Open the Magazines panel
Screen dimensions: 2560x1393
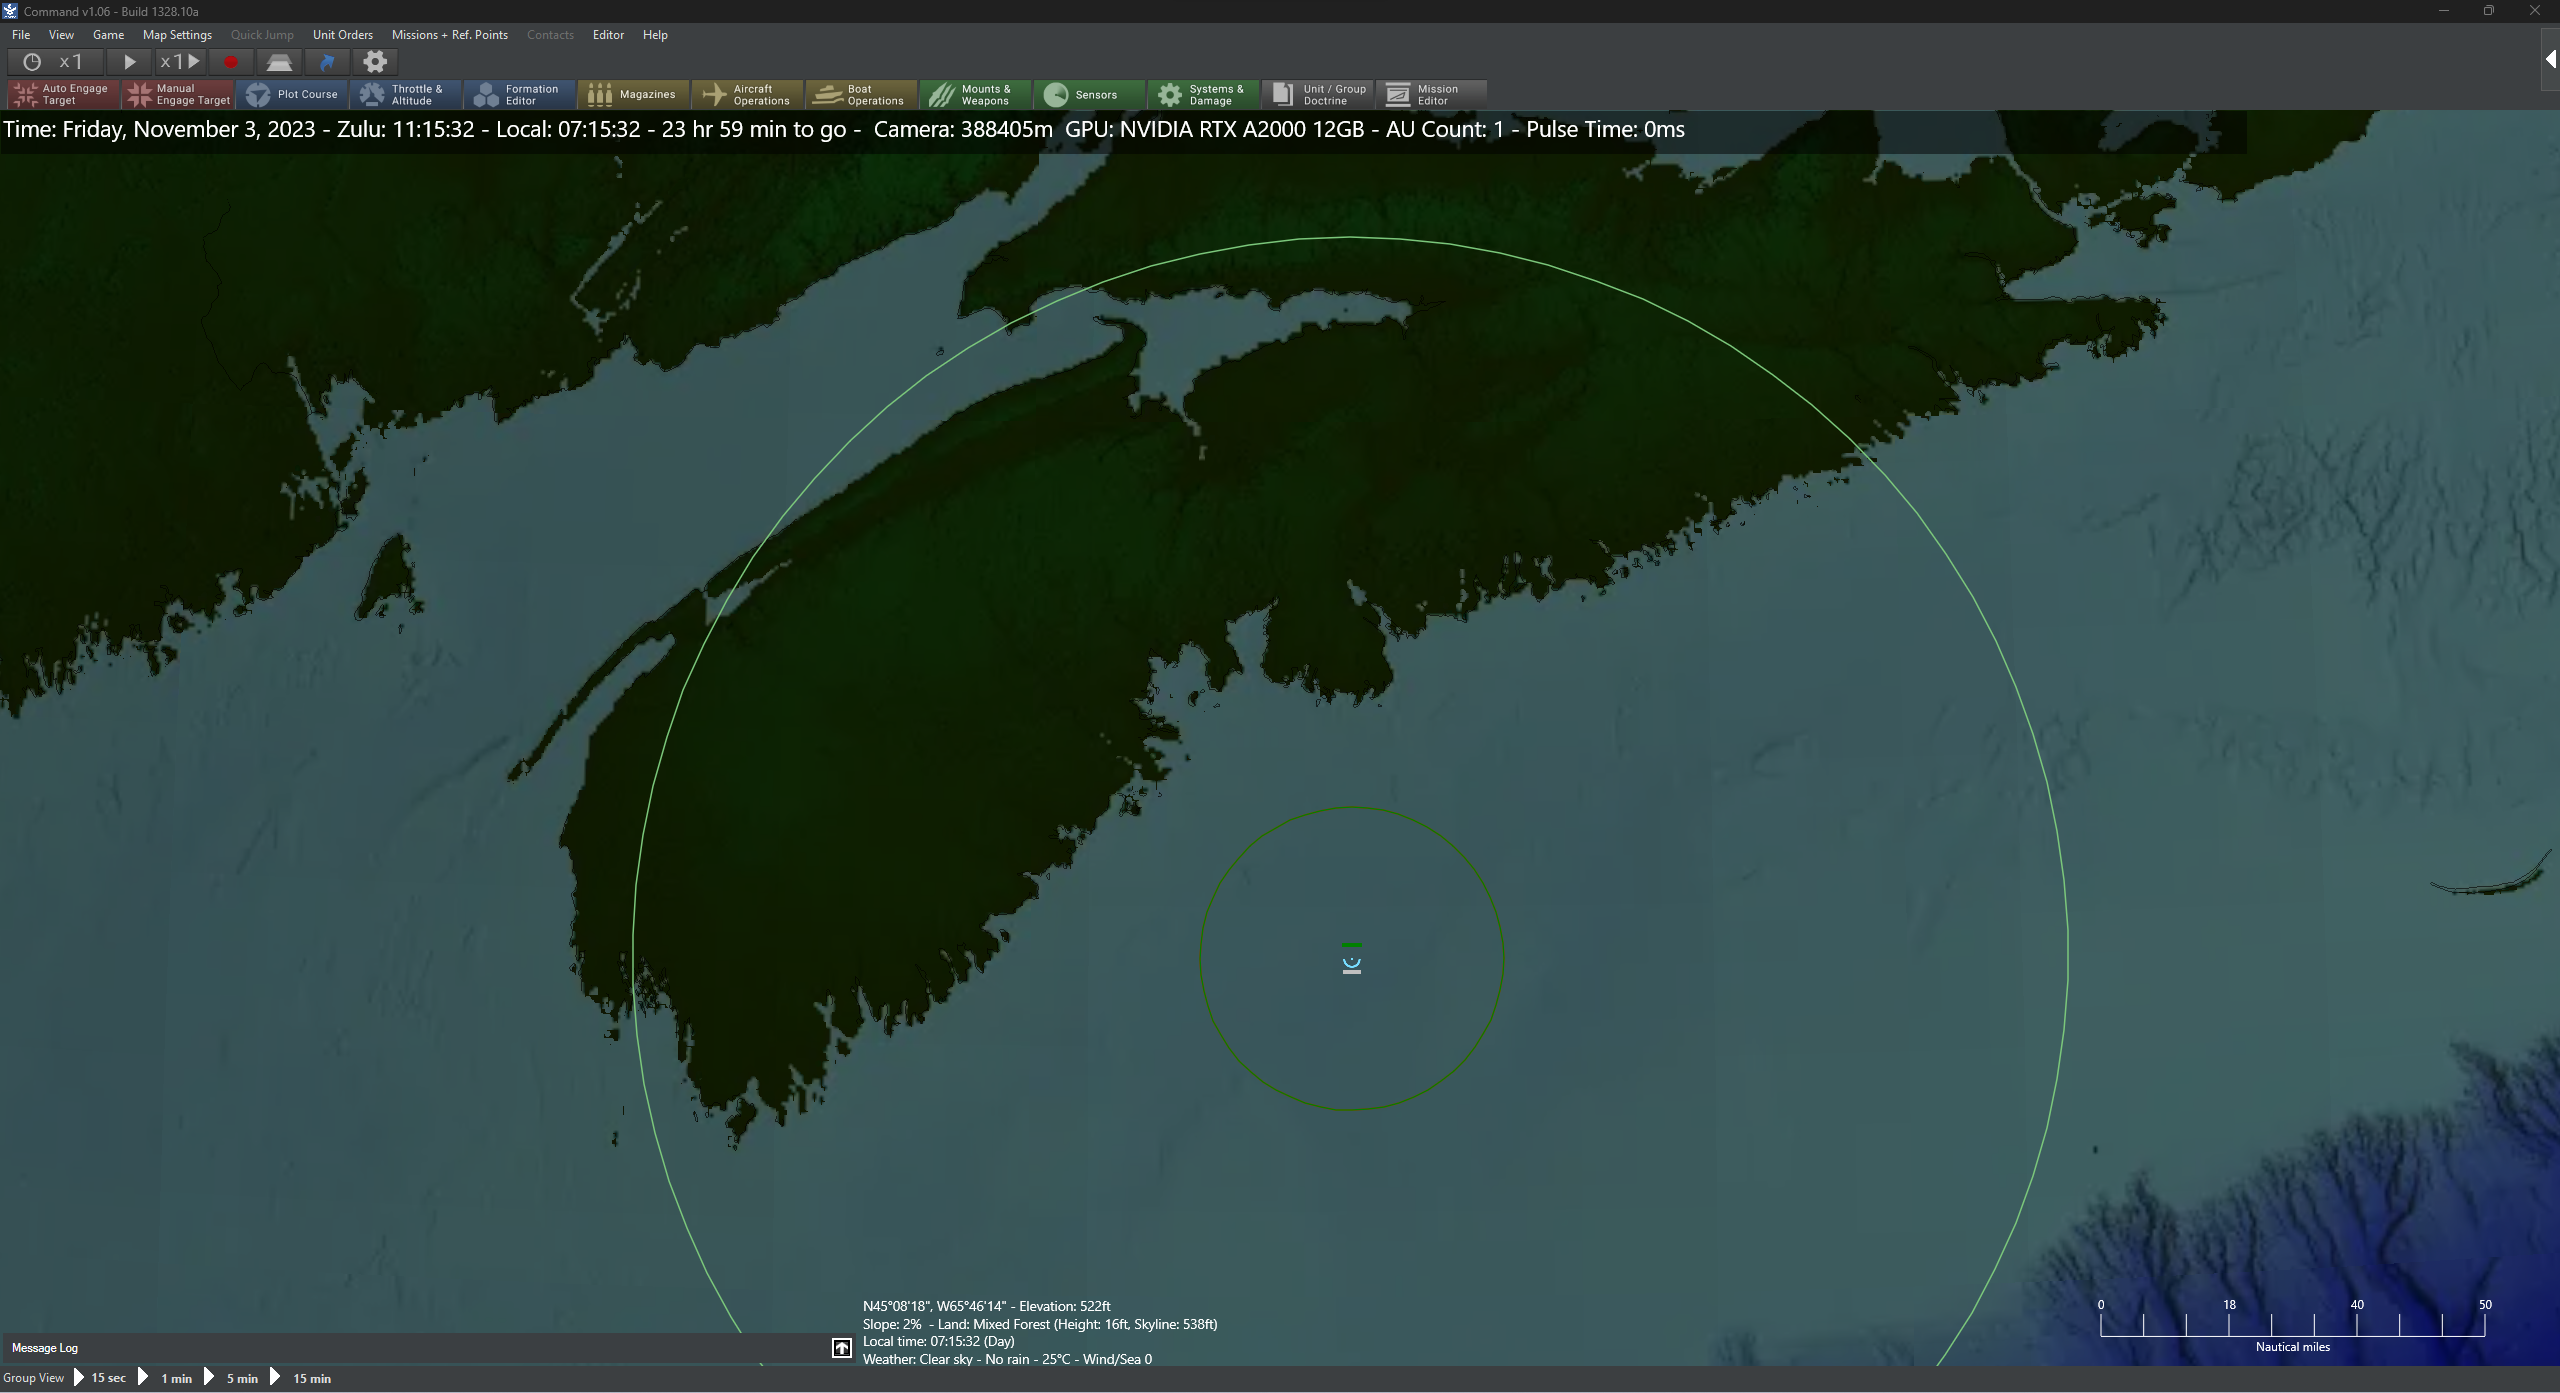click(634, 94)
